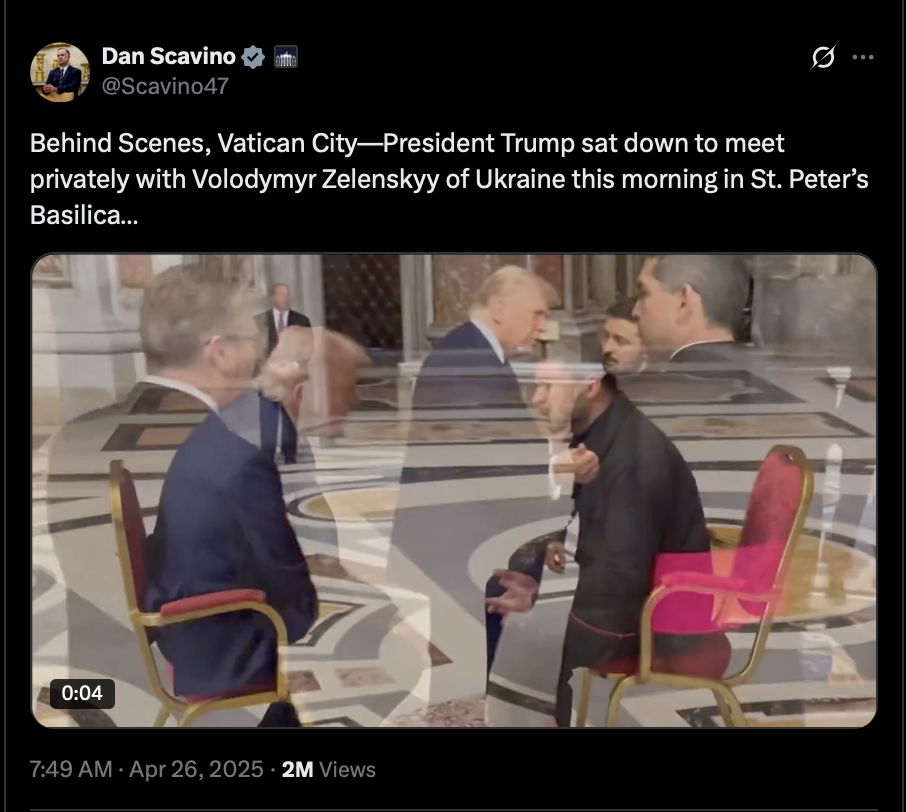Click the 'Behind Scenes, Vatican City' text
This screenshot has width=906, height=812.
(x=194, y=143)
